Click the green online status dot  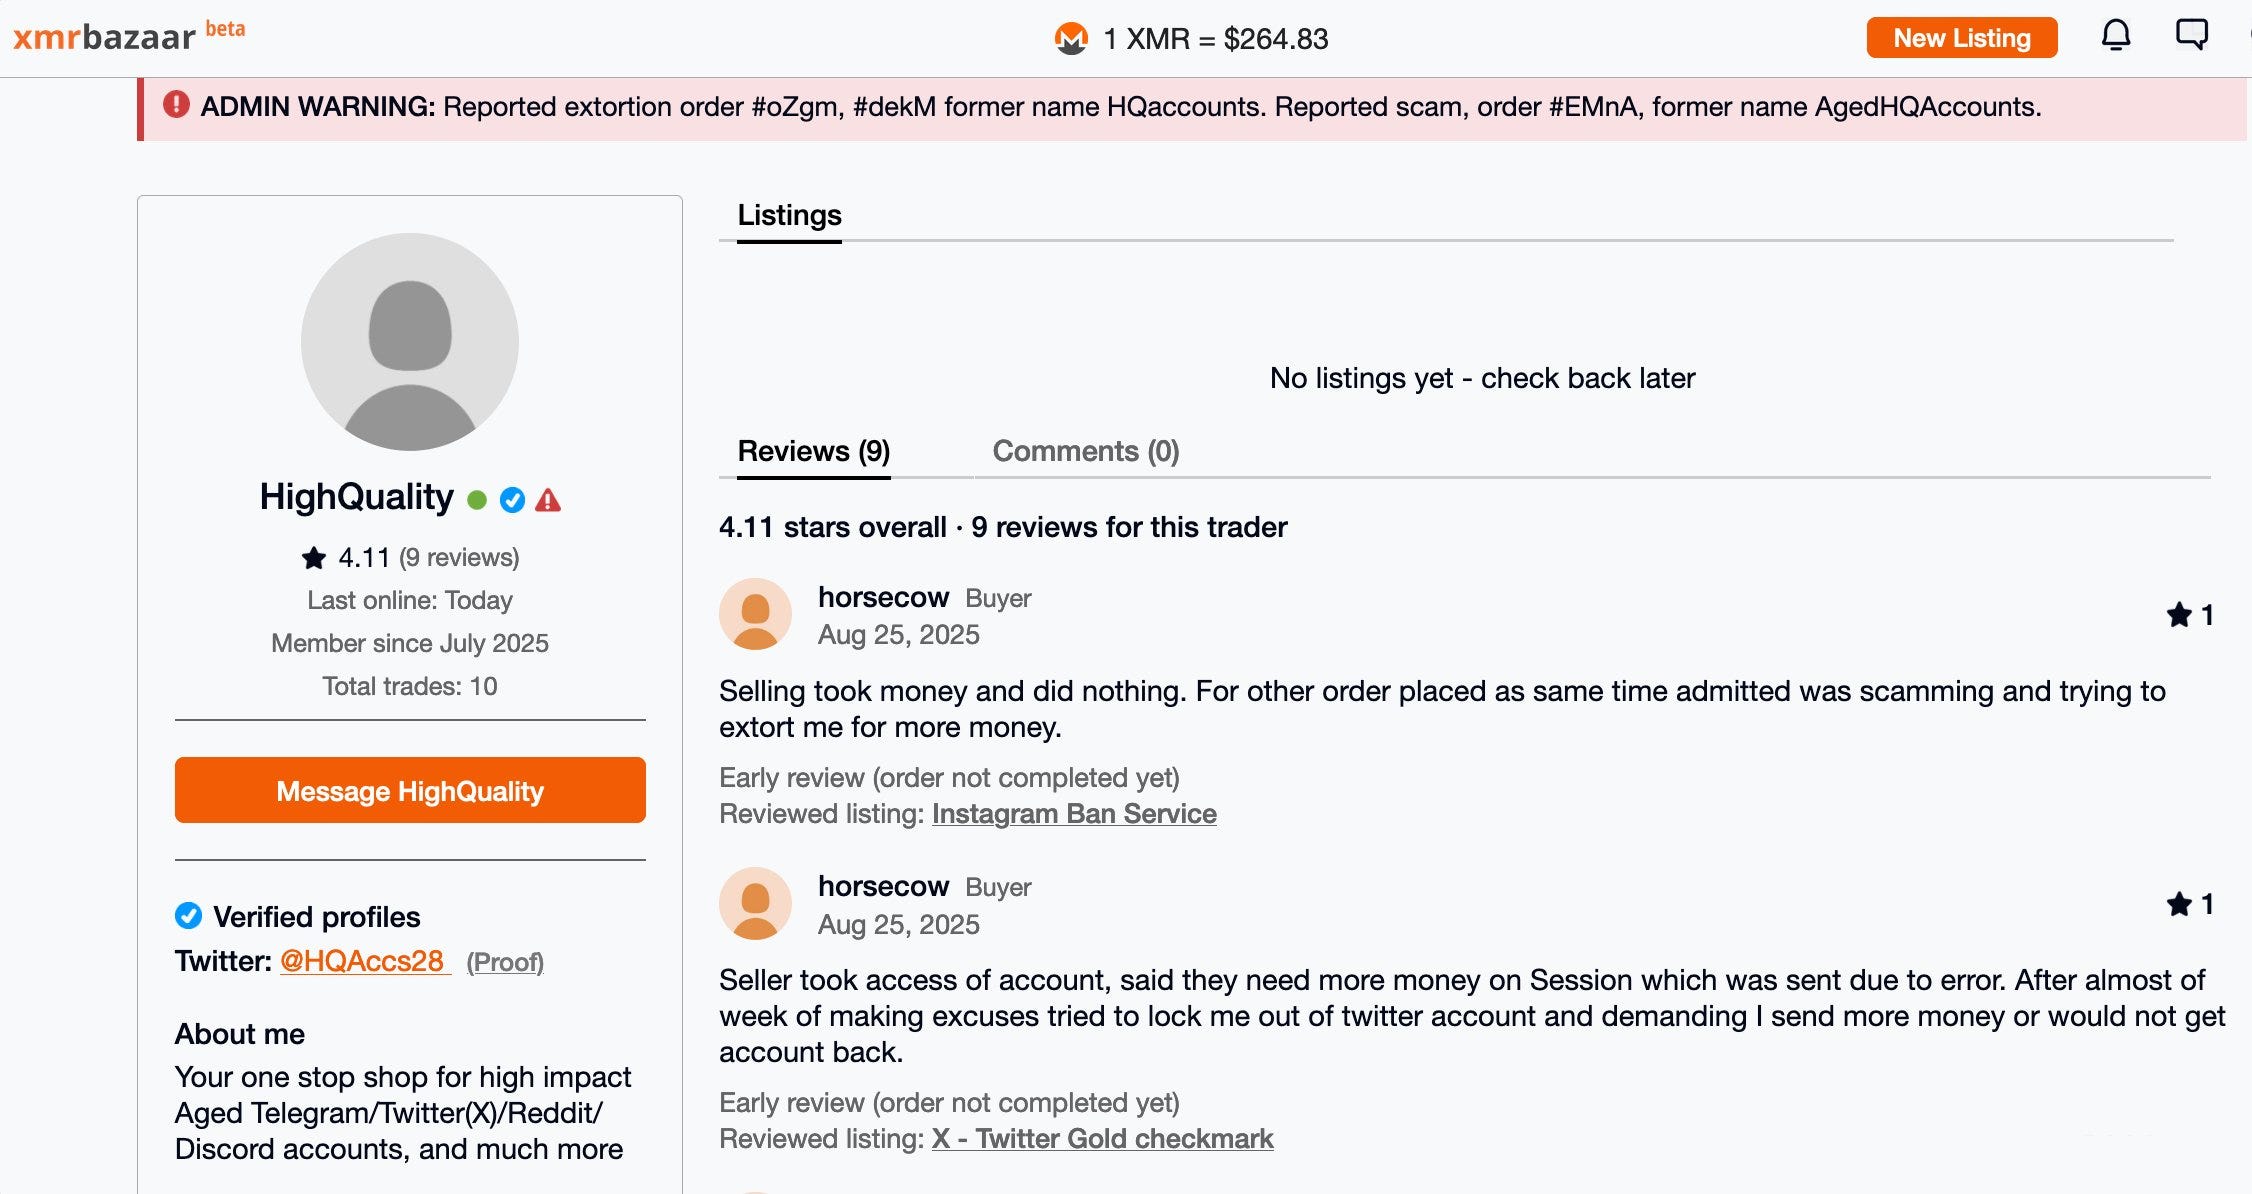(x=477, y=500)
